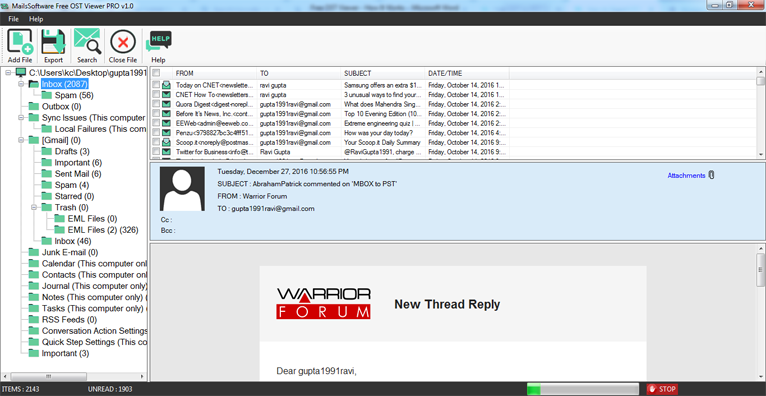The image size is (766, 396).
Task: Click the RSS Feeds (0) folder icon
Action: pyautogui.click(x=34, y=320)
